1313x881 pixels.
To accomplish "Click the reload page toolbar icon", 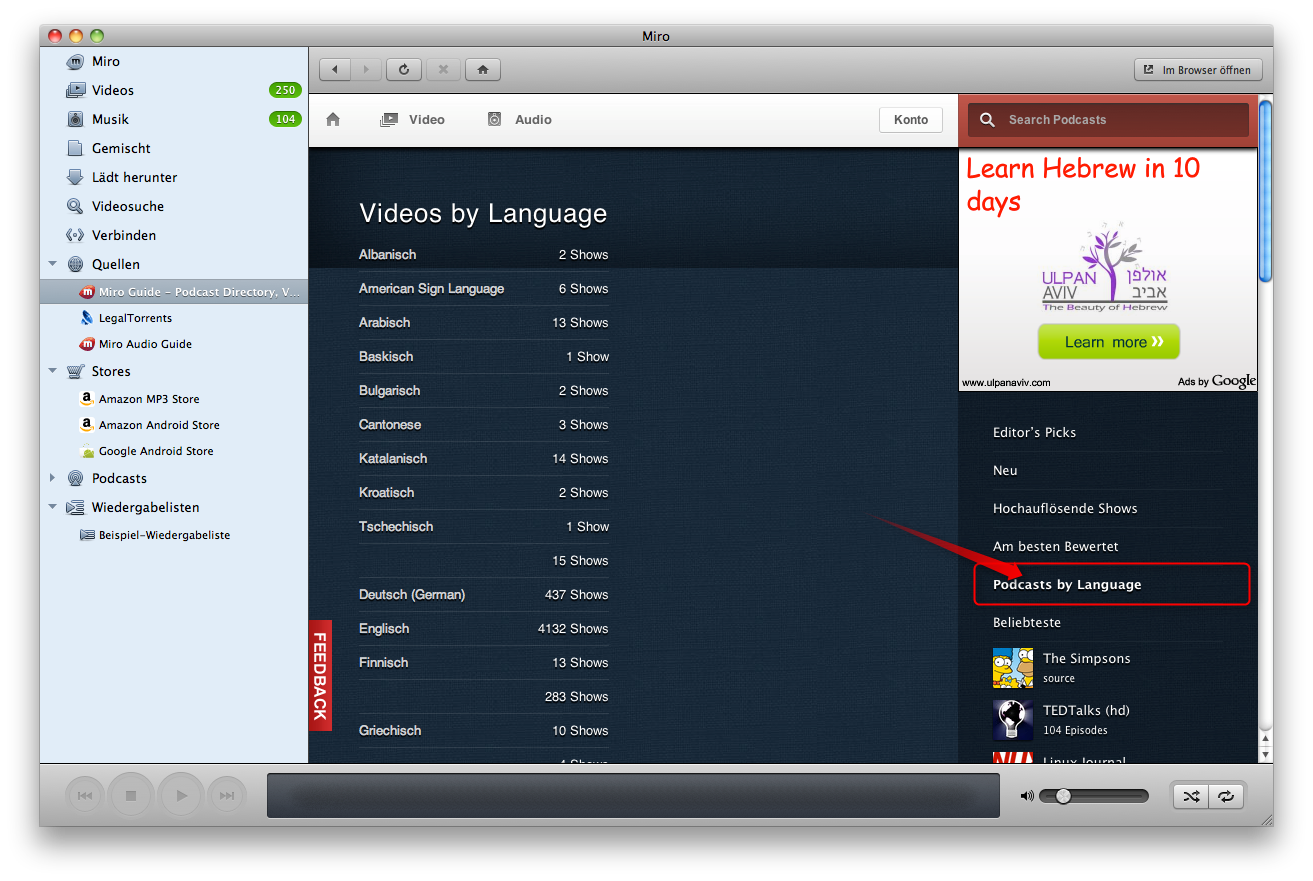I will (x=404, y=70).
